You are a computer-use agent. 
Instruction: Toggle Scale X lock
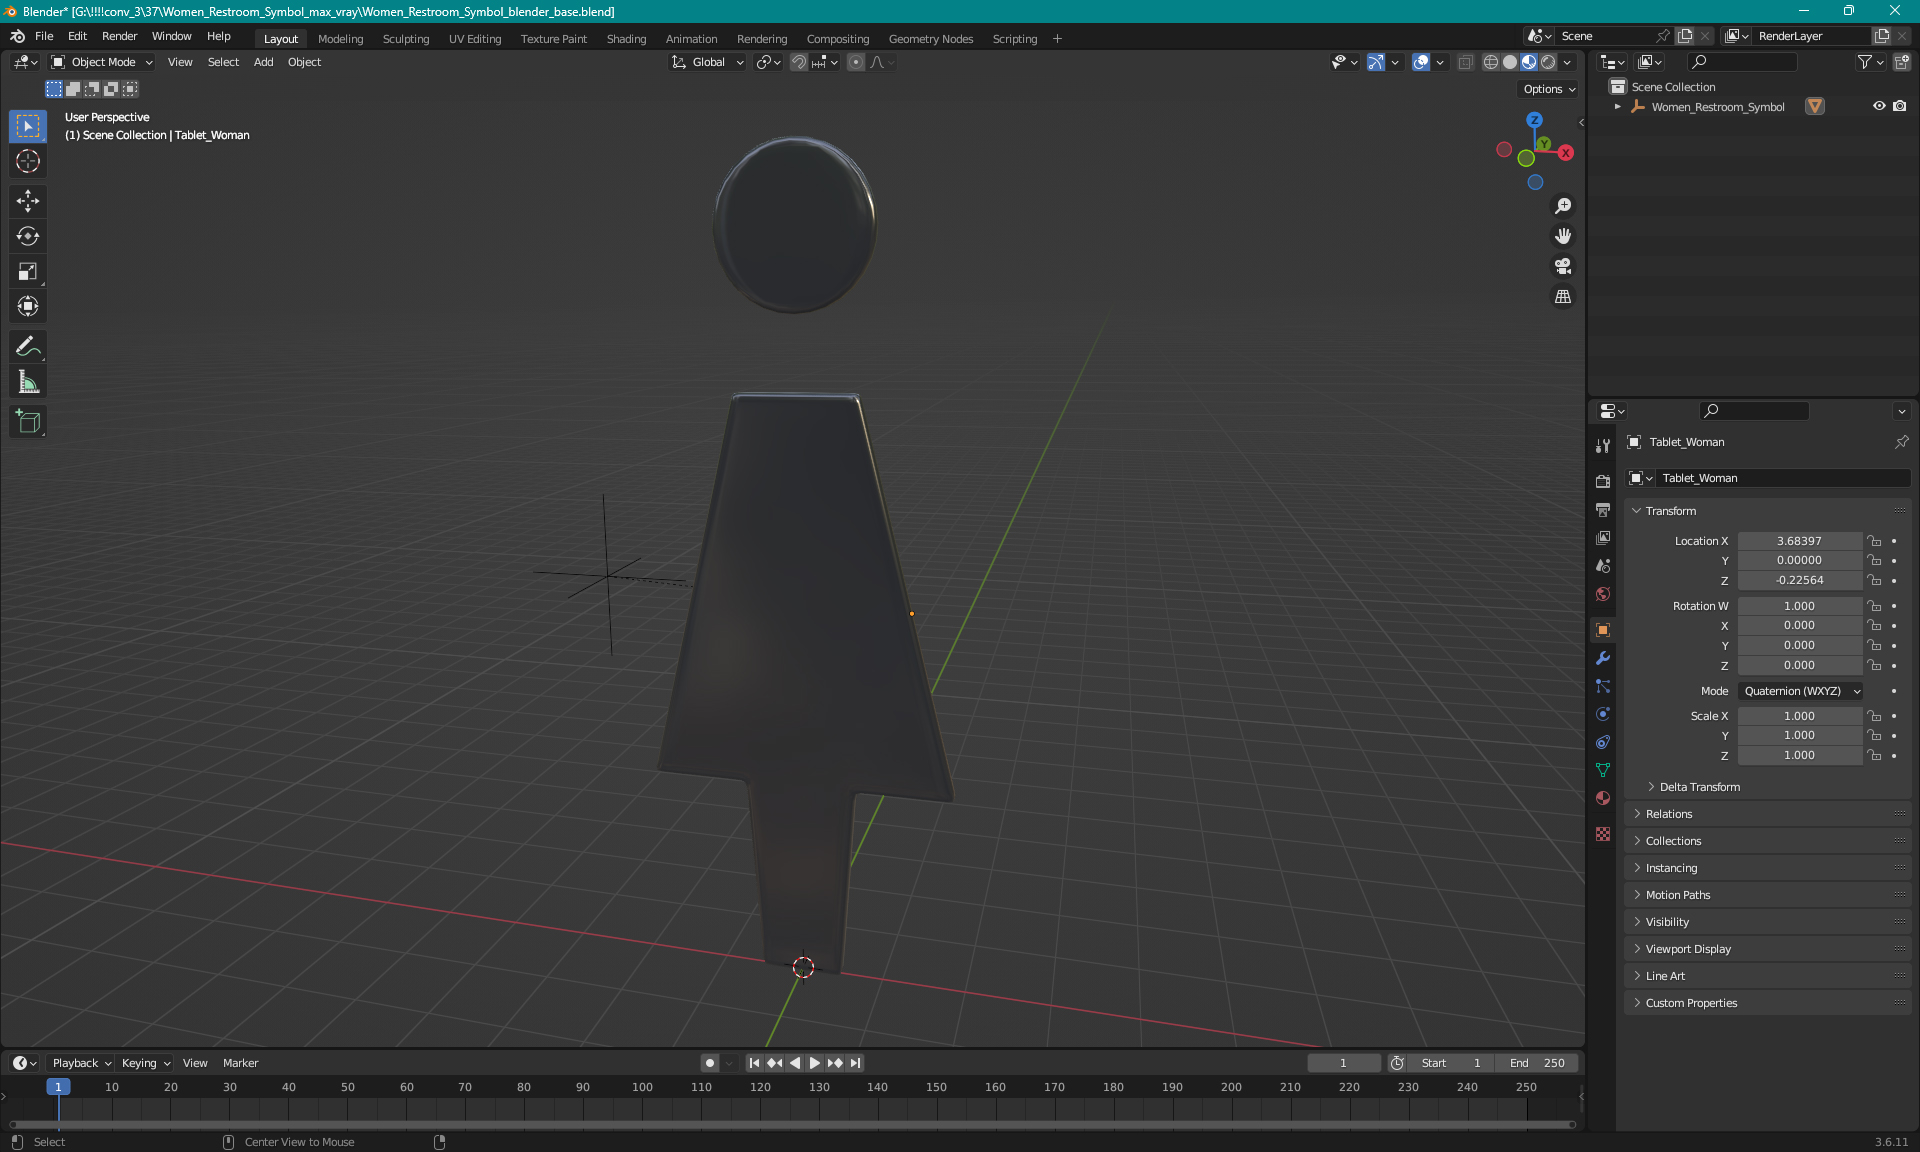1875,716
